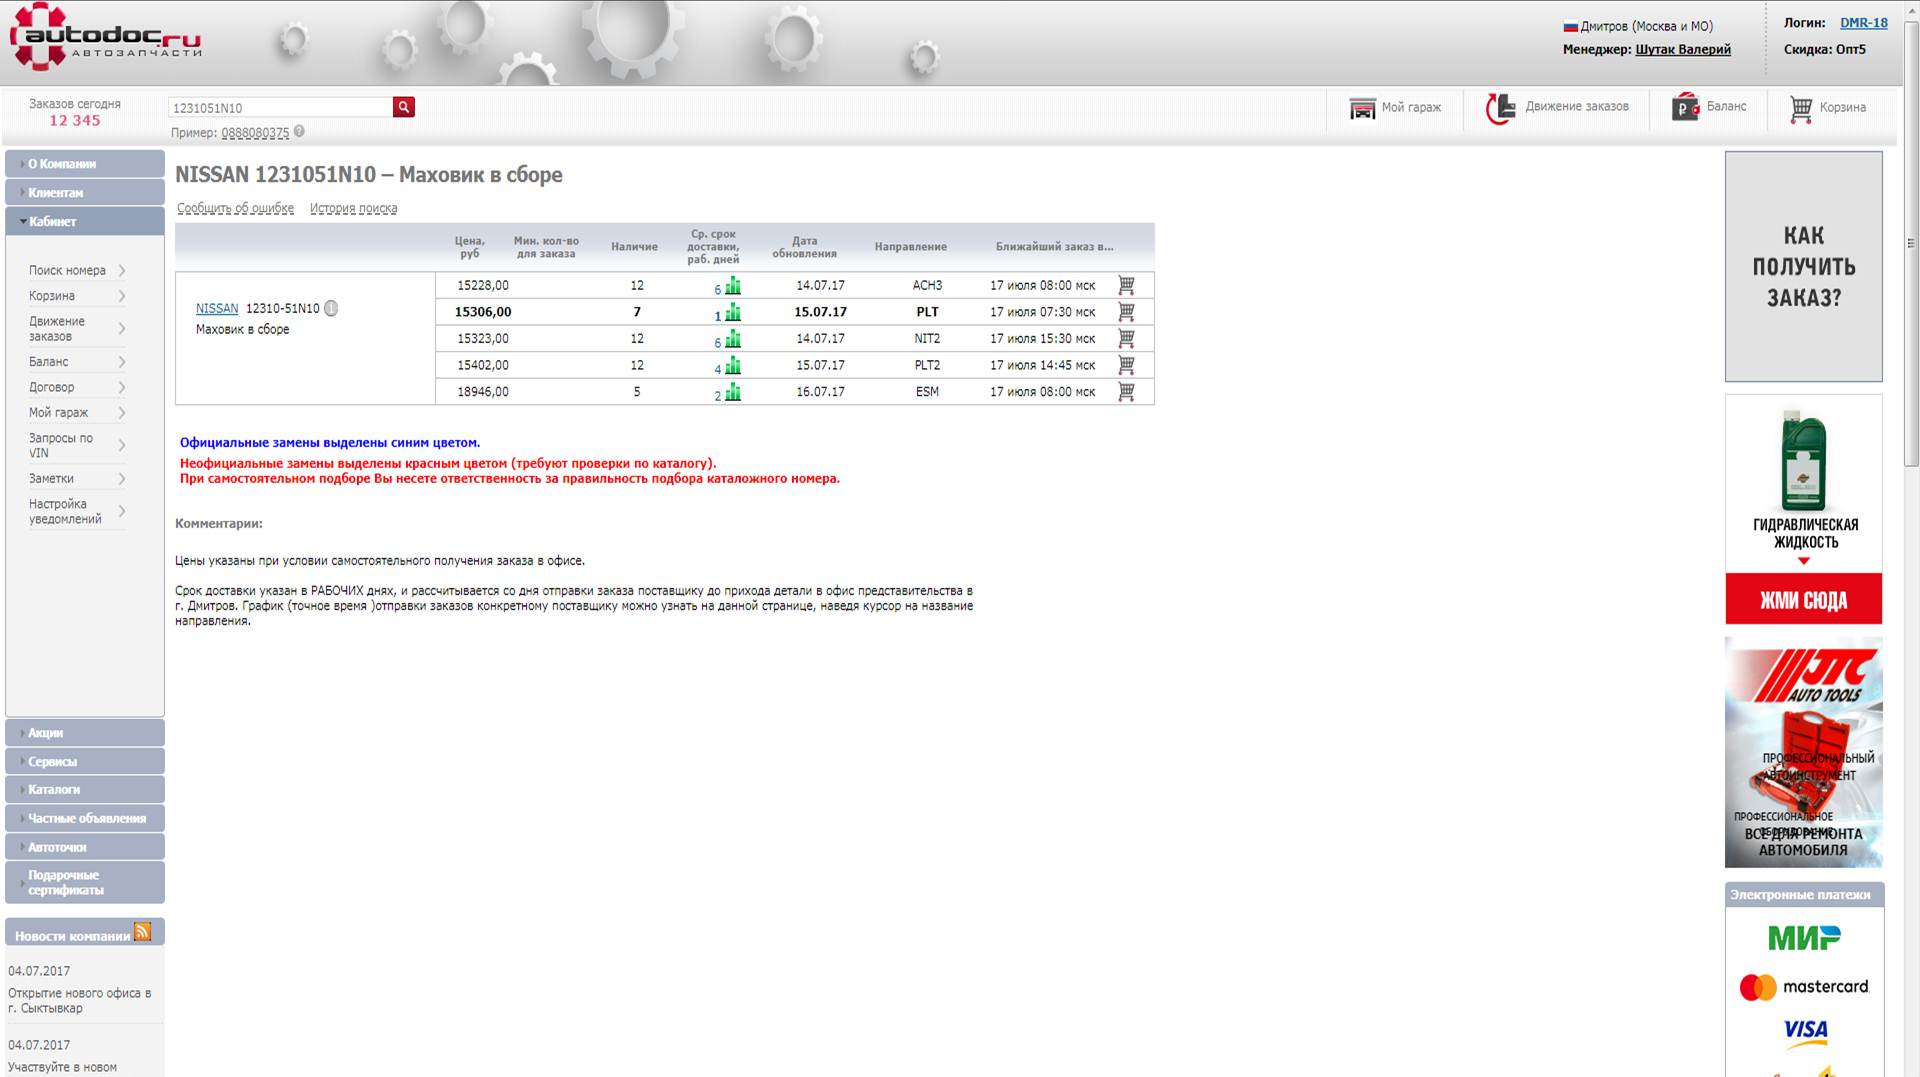Image resolution: width=1920 pixels, height=1077 pixels.
Task: Click the Направление column header
Action: (x=910, y=247)
